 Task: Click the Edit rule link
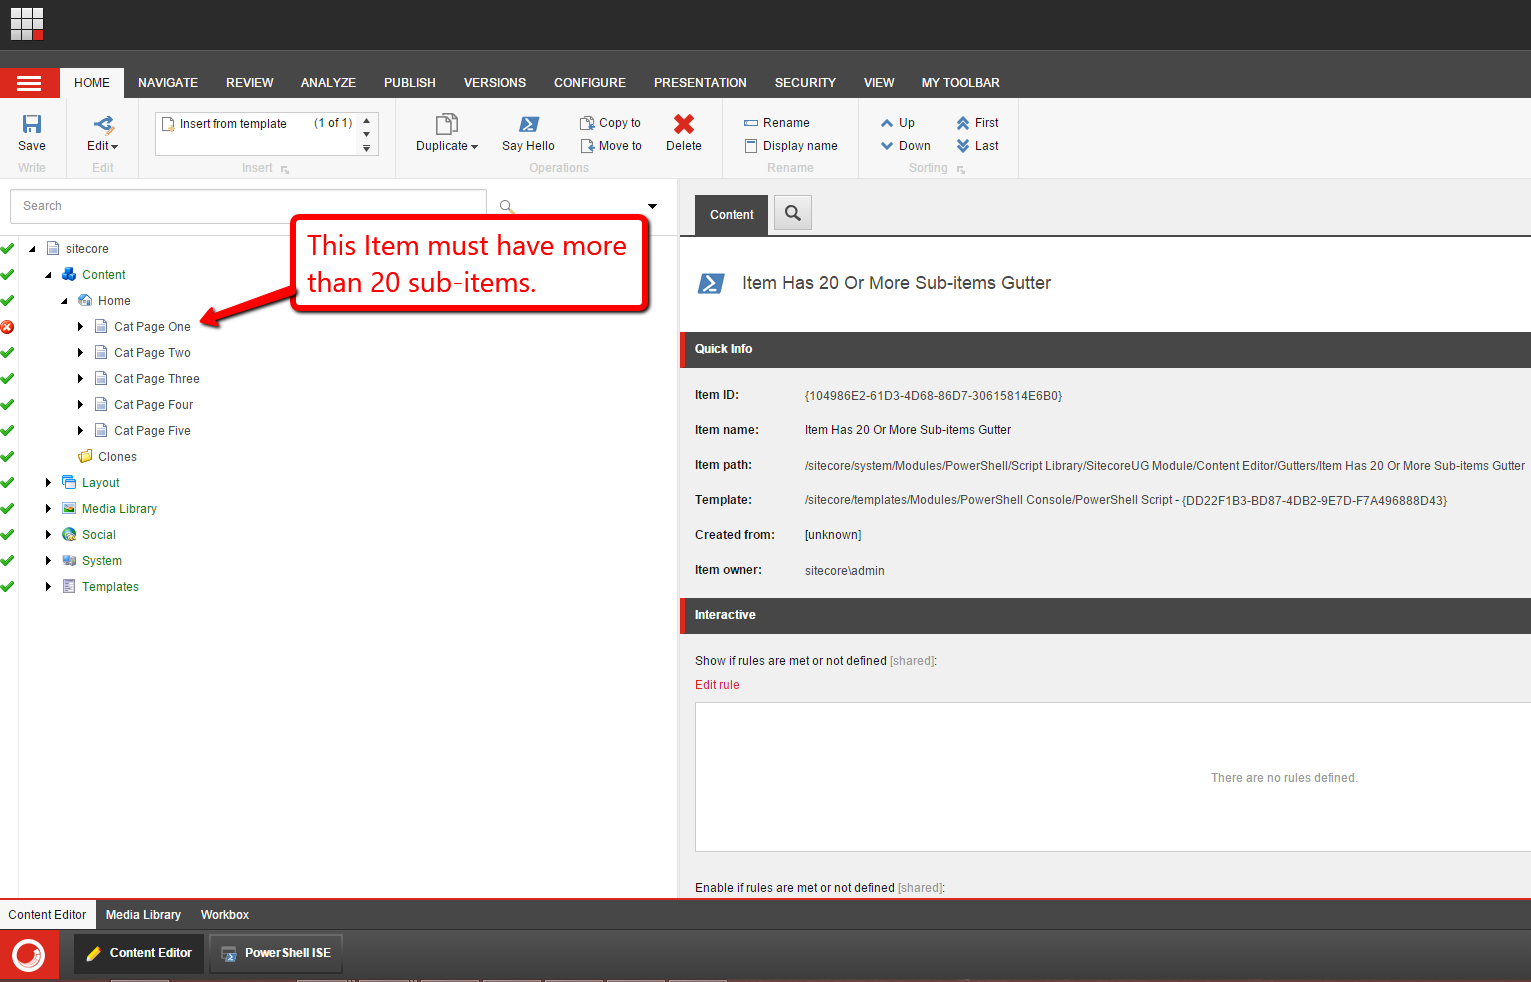tap(717, 685)
